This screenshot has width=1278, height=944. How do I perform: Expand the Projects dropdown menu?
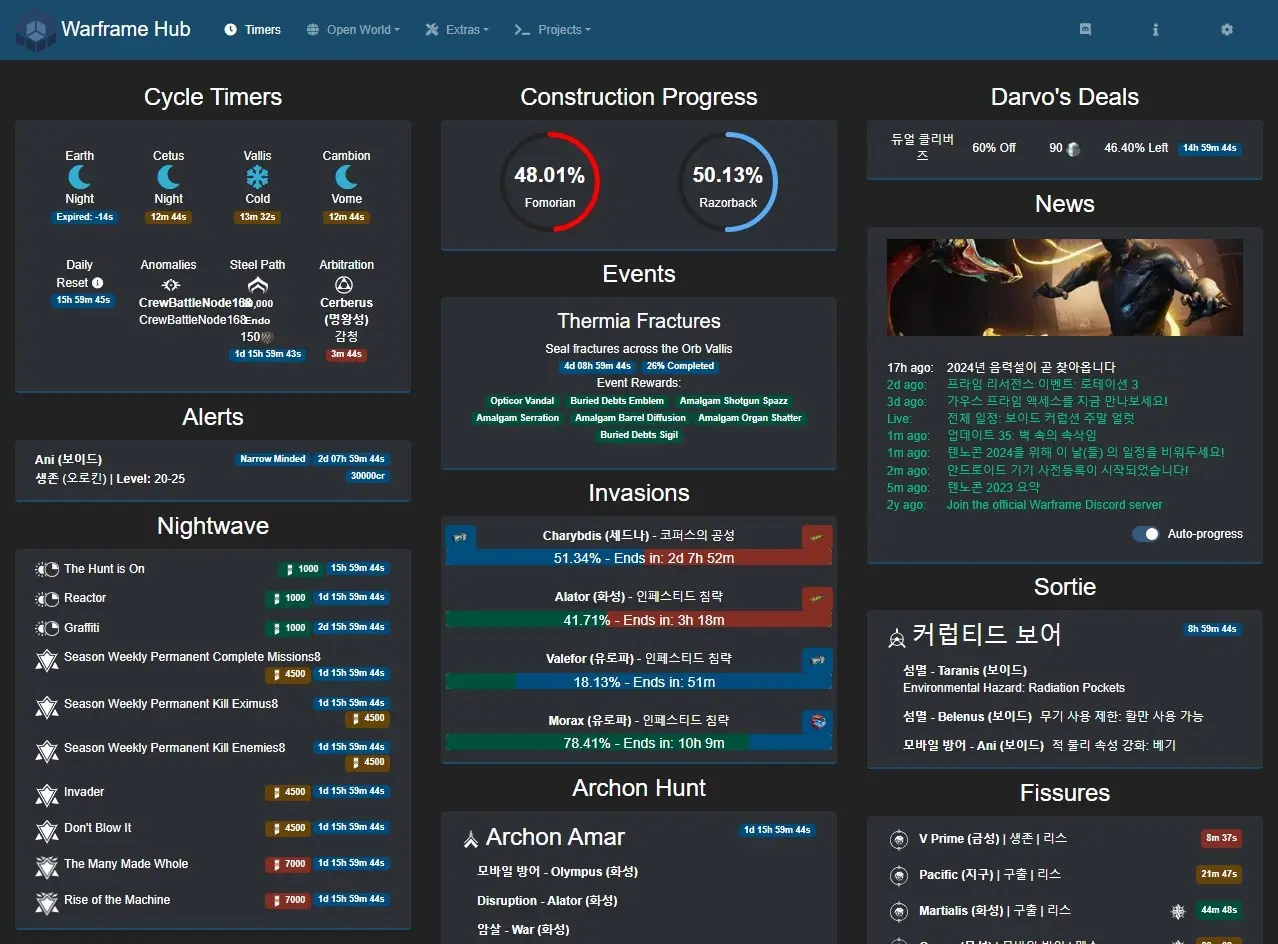(552, 30)
